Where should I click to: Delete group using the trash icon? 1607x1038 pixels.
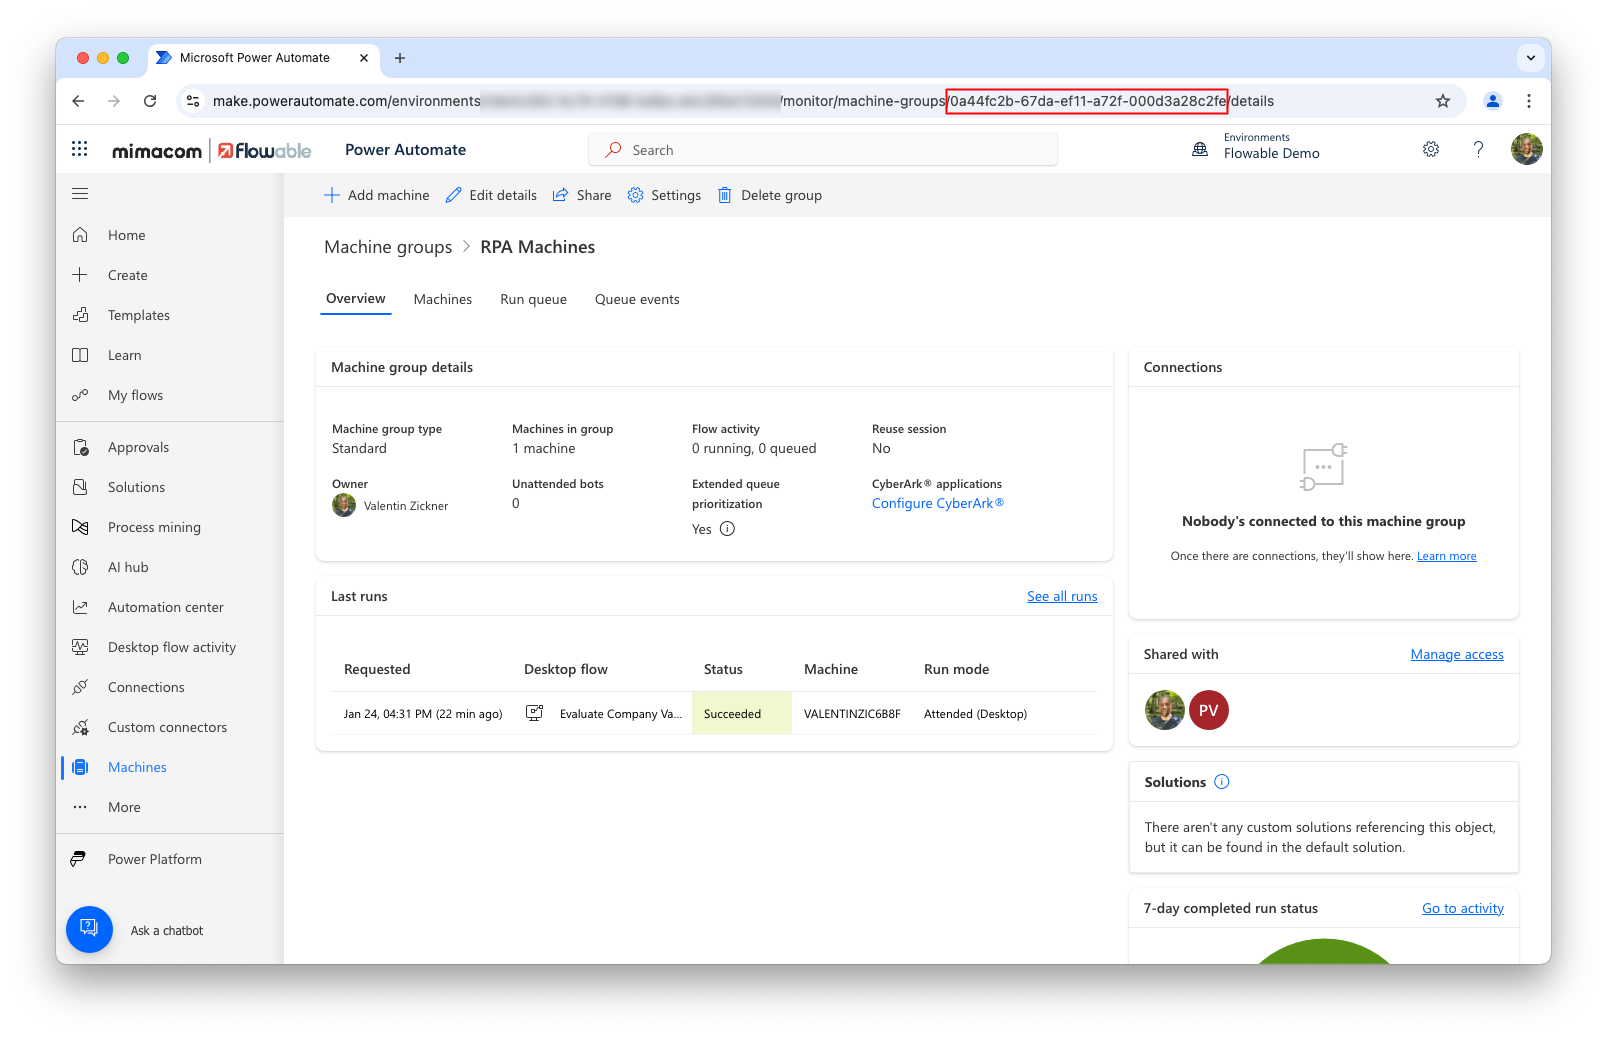tap(769, 195)
